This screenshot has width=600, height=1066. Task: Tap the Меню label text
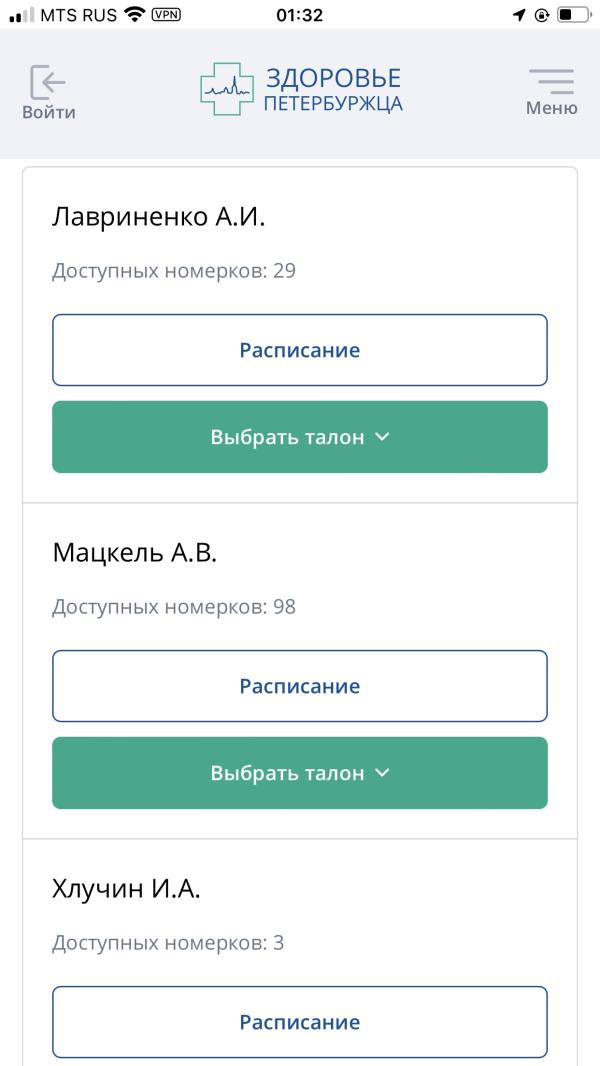(x=551, y=107)
